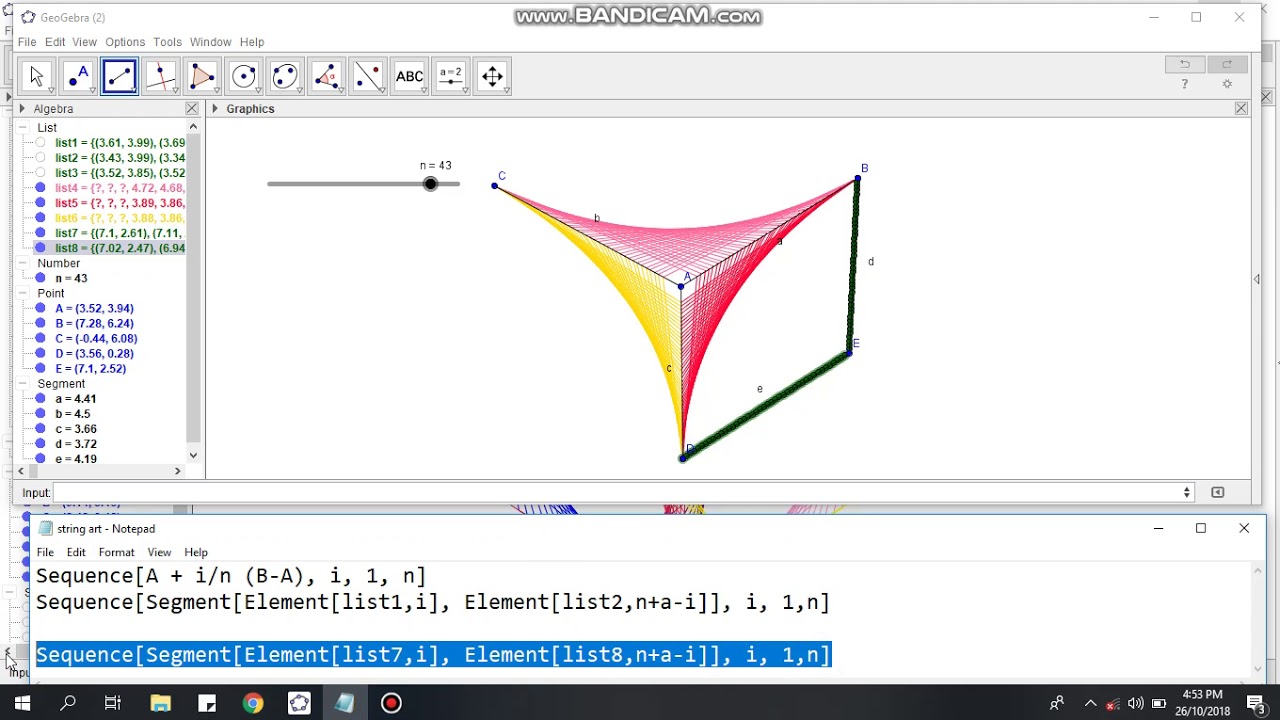
Task: Select the New Point tool
Action: click(78, 76)
